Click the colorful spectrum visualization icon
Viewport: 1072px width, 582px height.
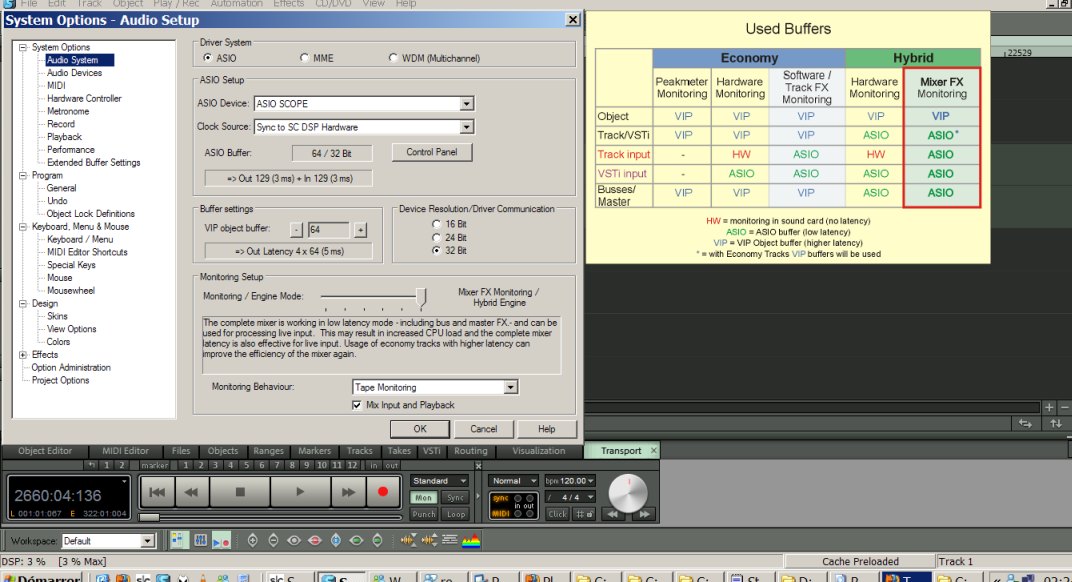pyautogui.click(x=471, y=540)
